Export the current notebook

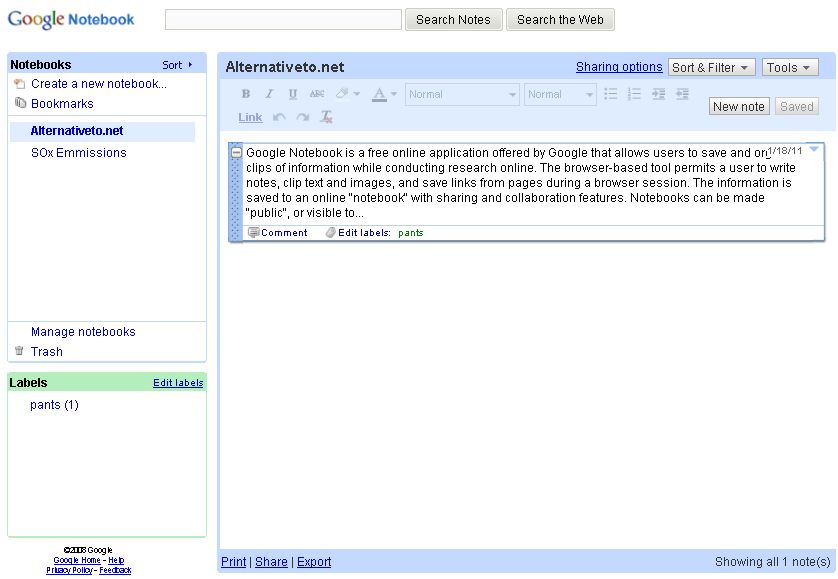point(313,562)
